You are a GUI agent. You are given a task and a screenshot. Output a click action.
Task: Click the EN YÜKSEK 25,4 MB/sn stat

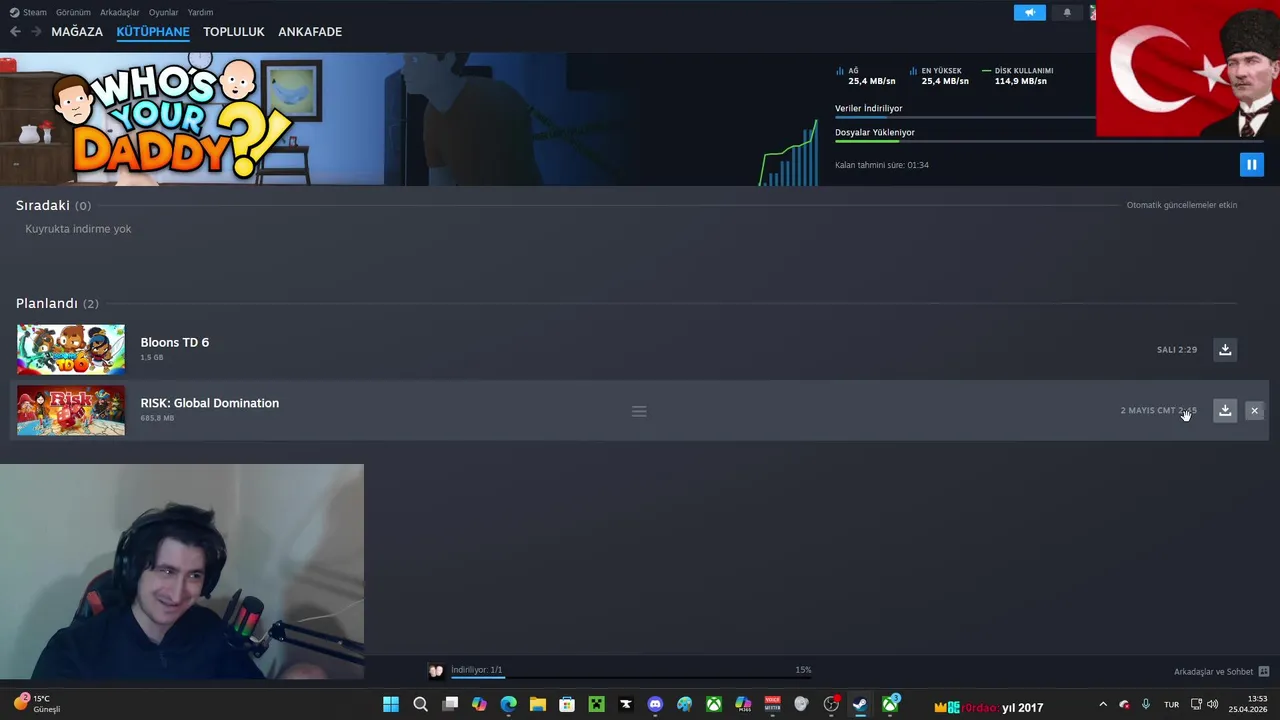coord(939,76)
